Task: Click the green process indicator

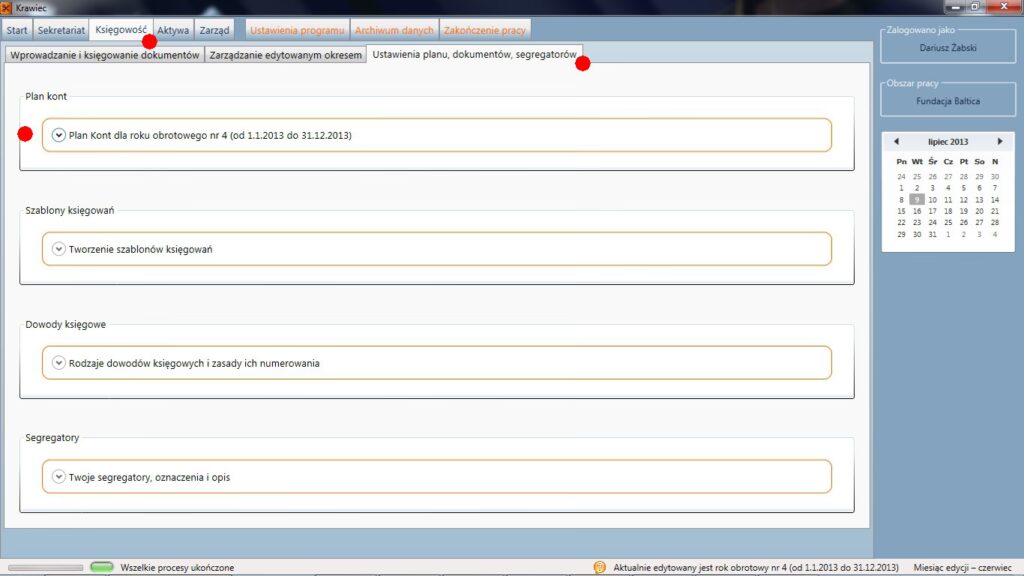Action: [x=102, y=567]
